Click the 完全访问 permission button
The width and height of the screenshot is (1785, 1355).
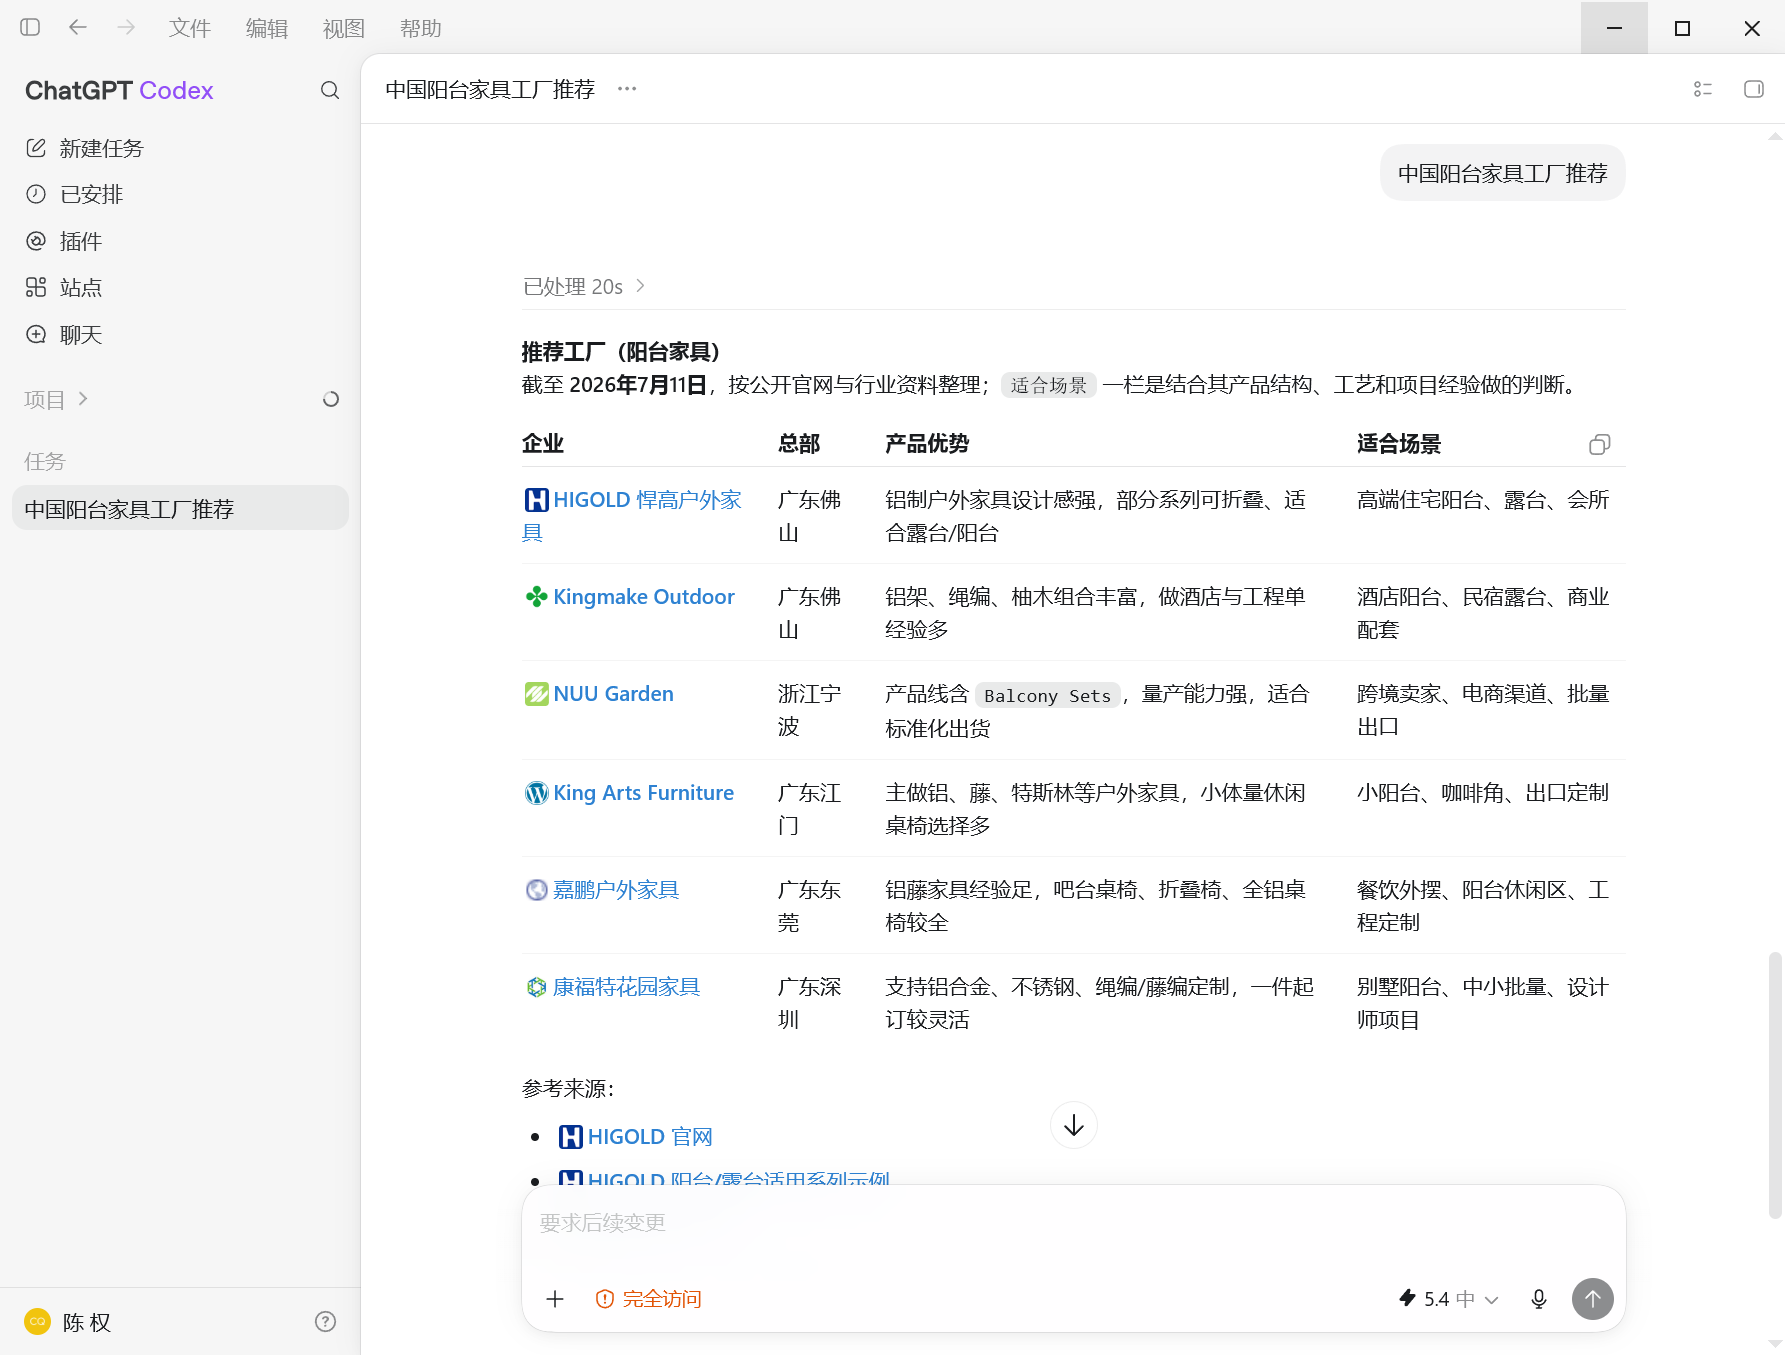click(648, 1299)
